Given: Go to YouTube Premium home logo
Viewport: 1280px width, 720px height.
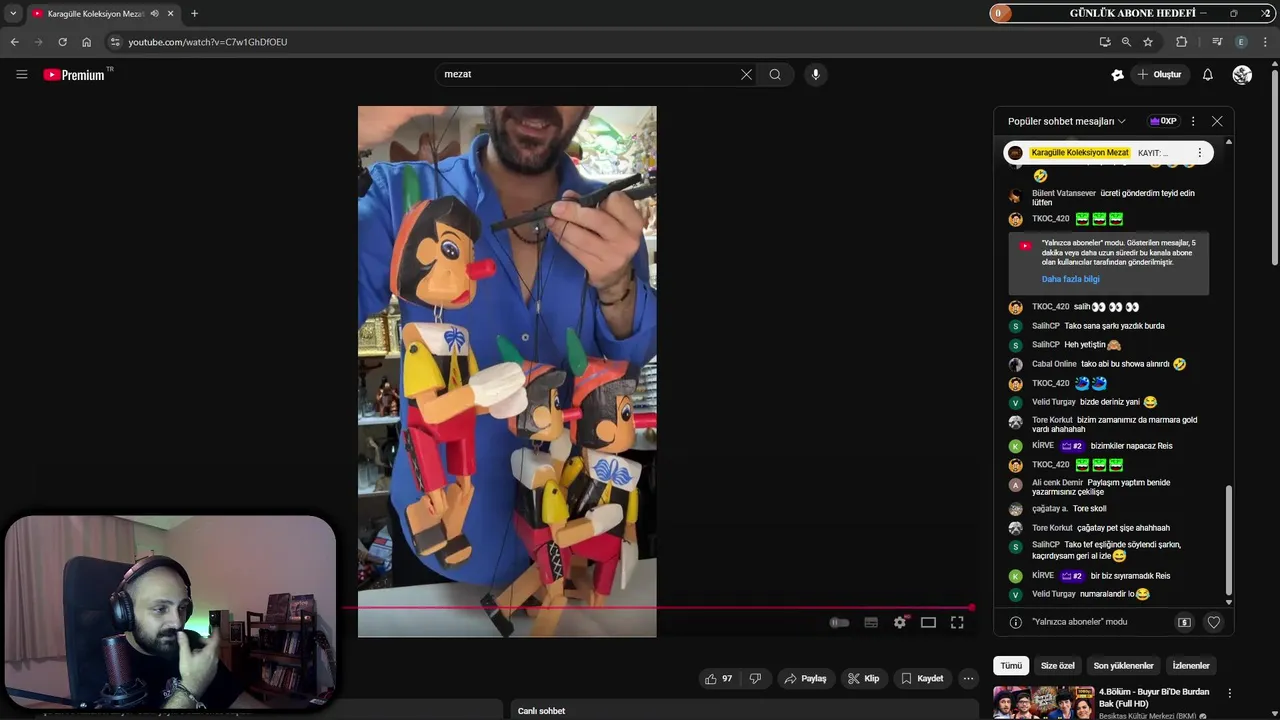Looking at the screenshot, I should coord(77,74).
